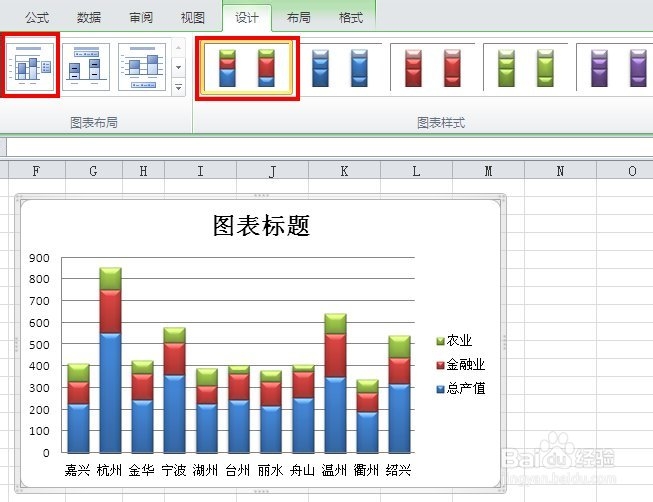Screen dimensions: 653x502
Task: Apply the blue chart style
Action: [339, 68]
